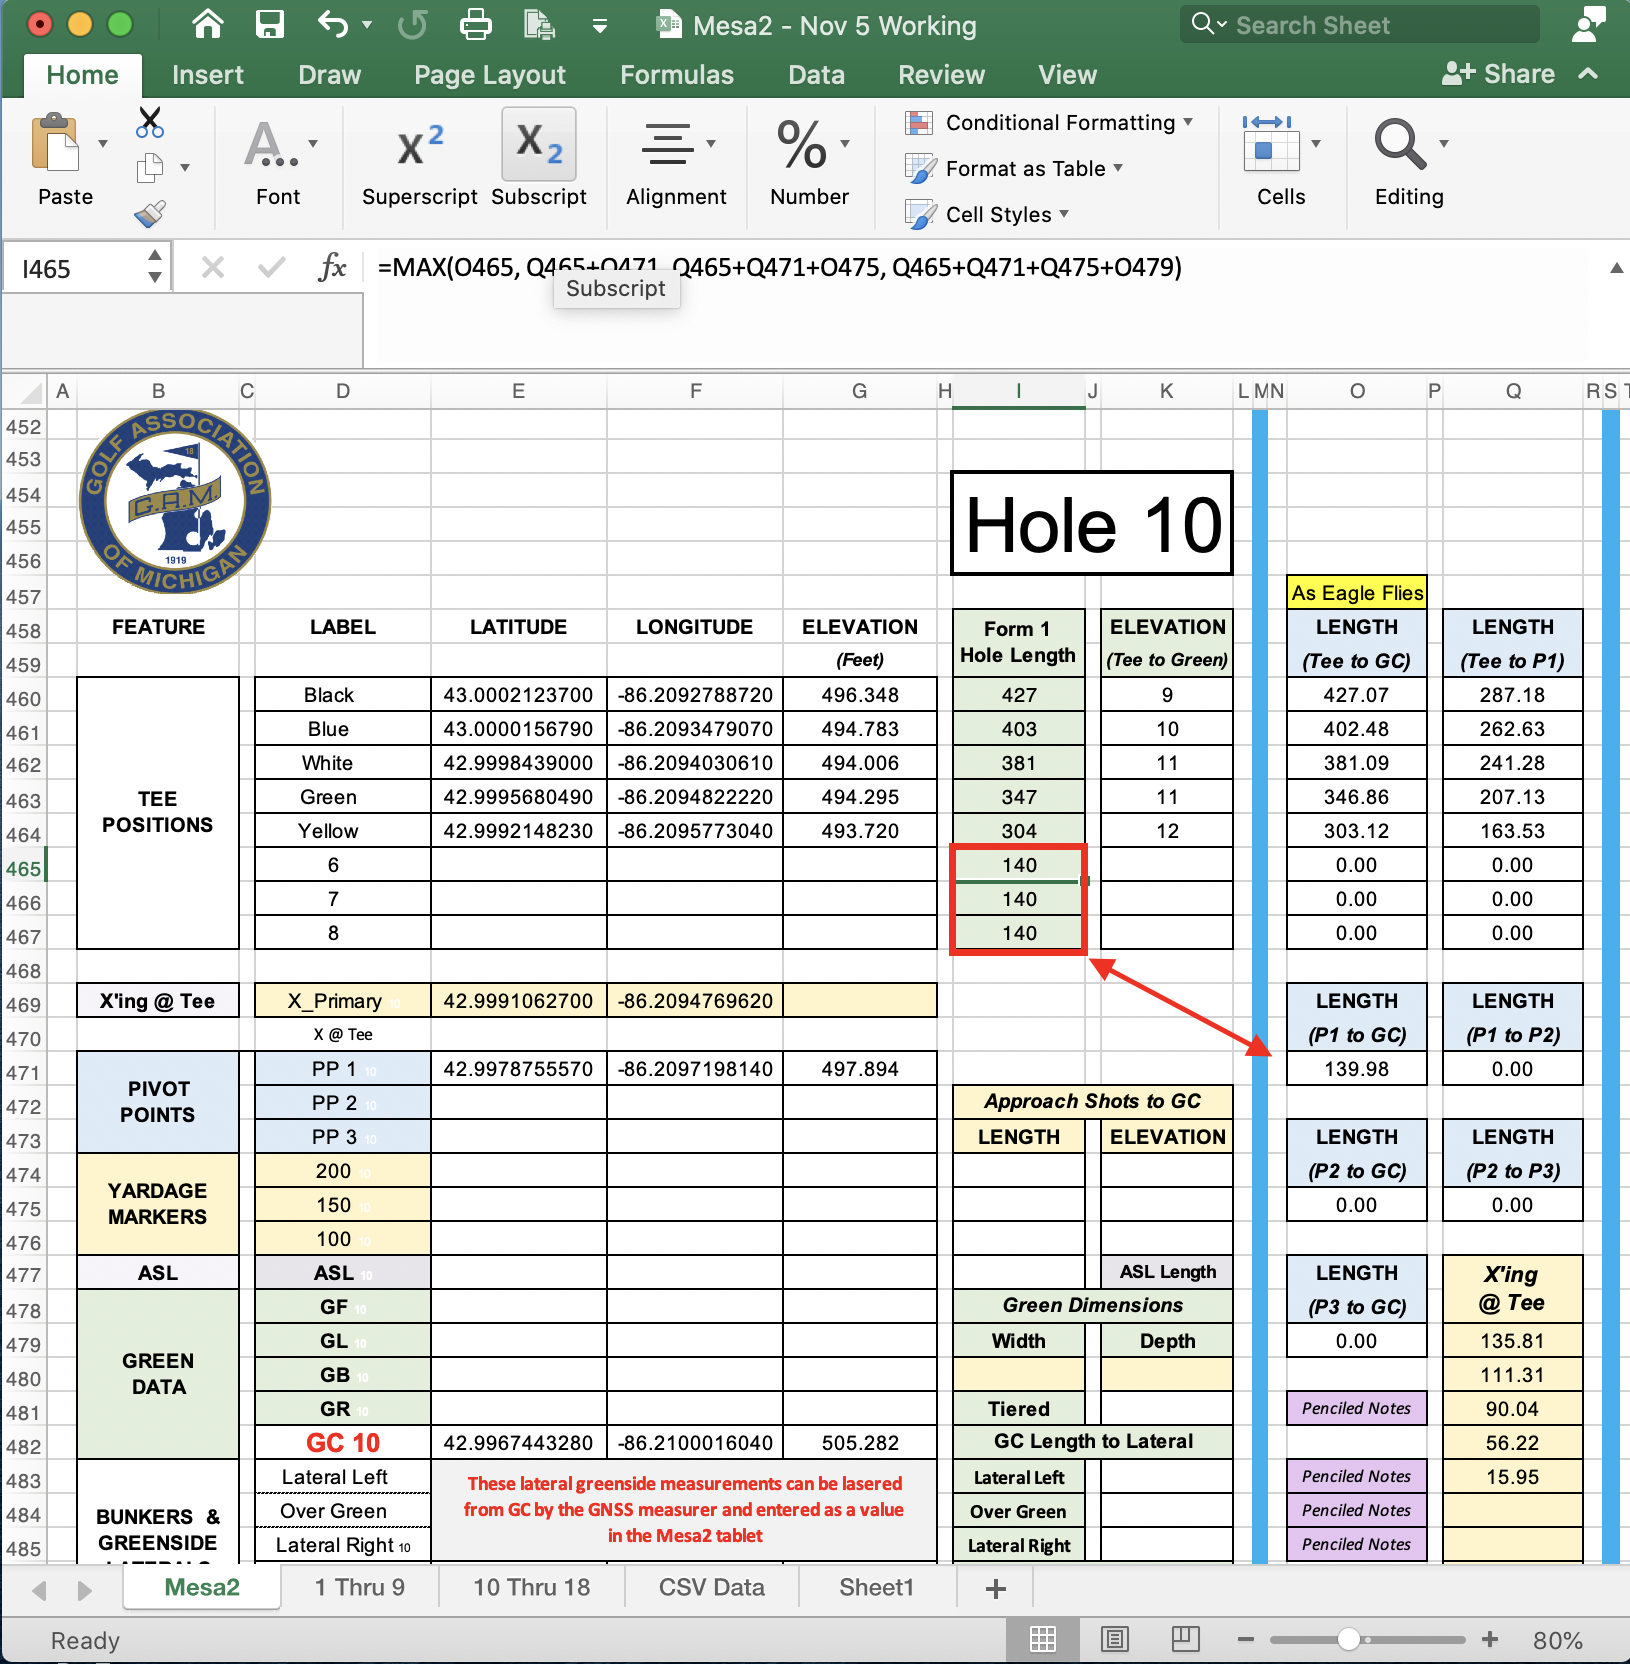
Task: Open the Font group icon
Action: tap(270, 144)
